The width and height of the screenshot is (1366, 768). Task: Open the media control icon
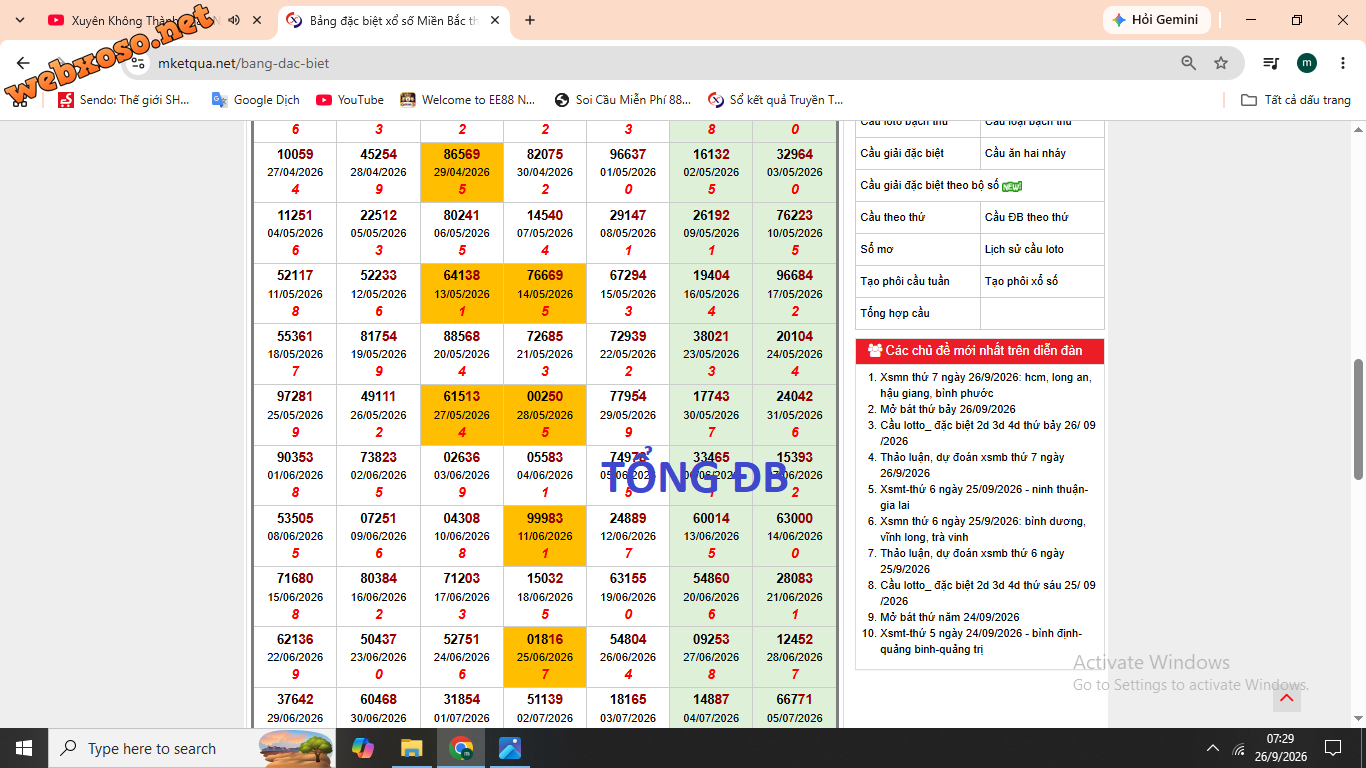[x=1271, y=63]
